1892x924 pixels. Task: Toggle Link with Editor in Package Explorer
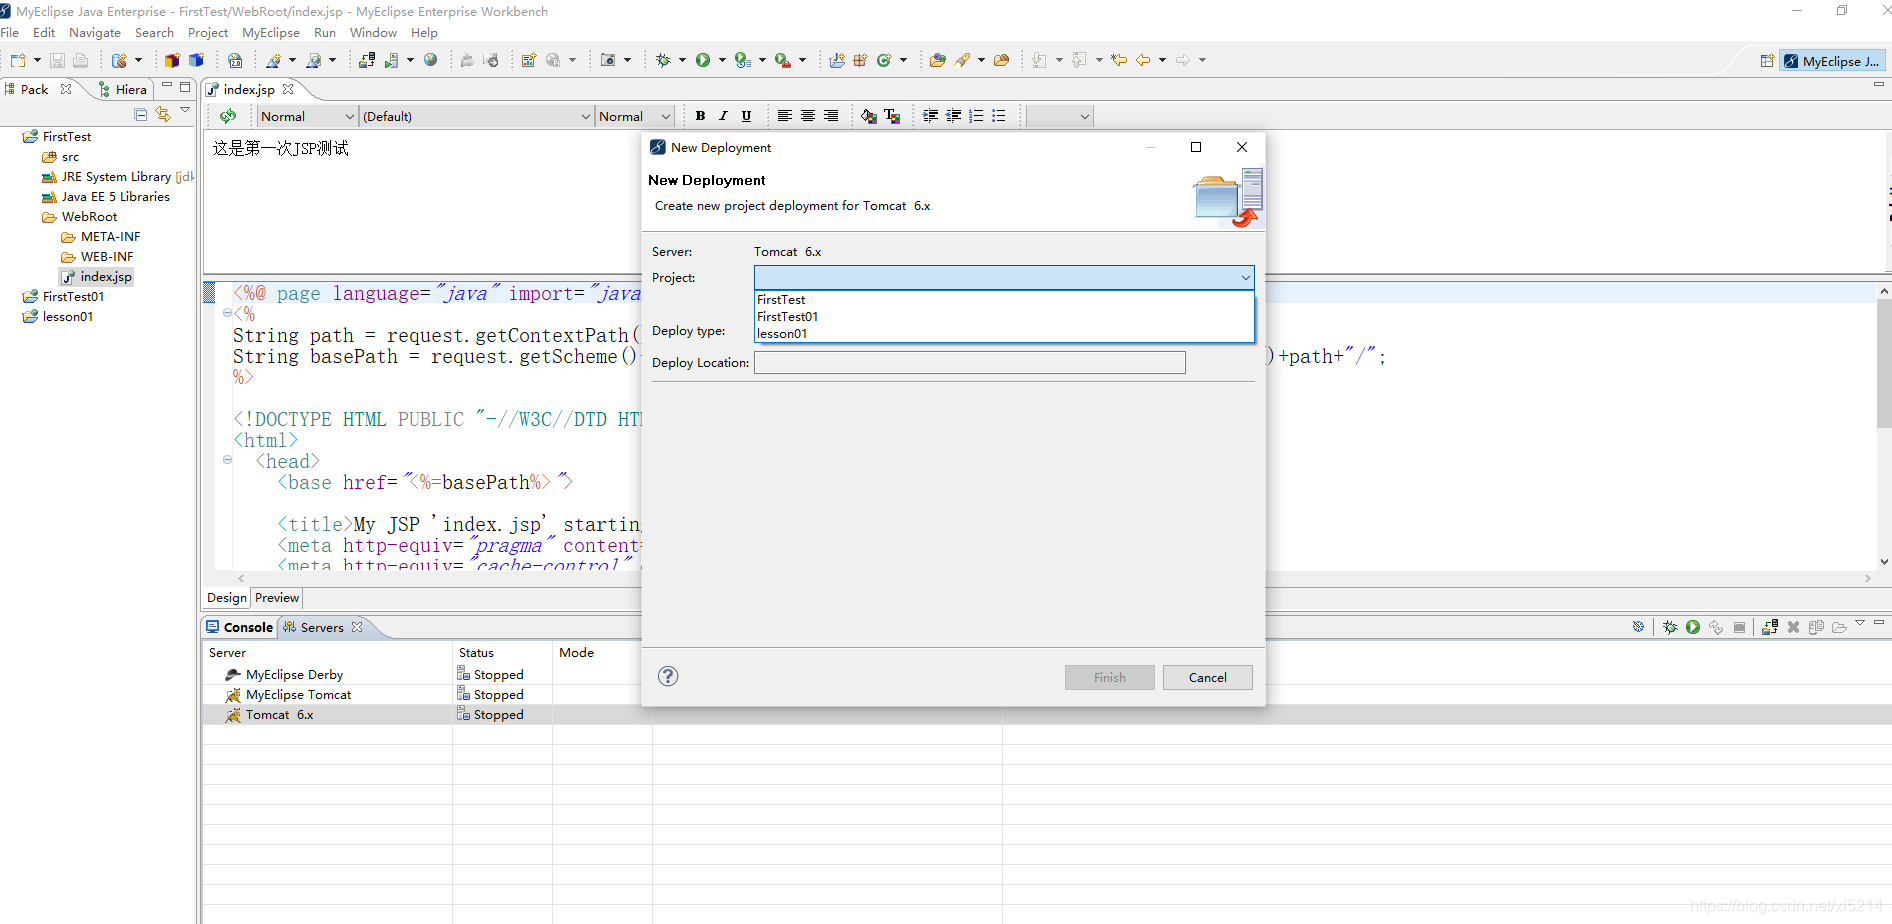[163, 114]
